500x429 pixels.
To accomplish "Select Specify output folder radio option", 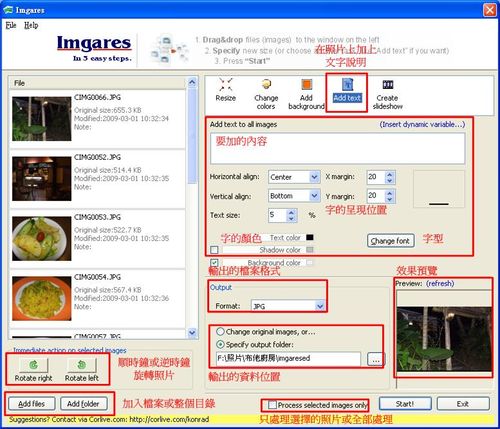I will click(x=220, y=344).
